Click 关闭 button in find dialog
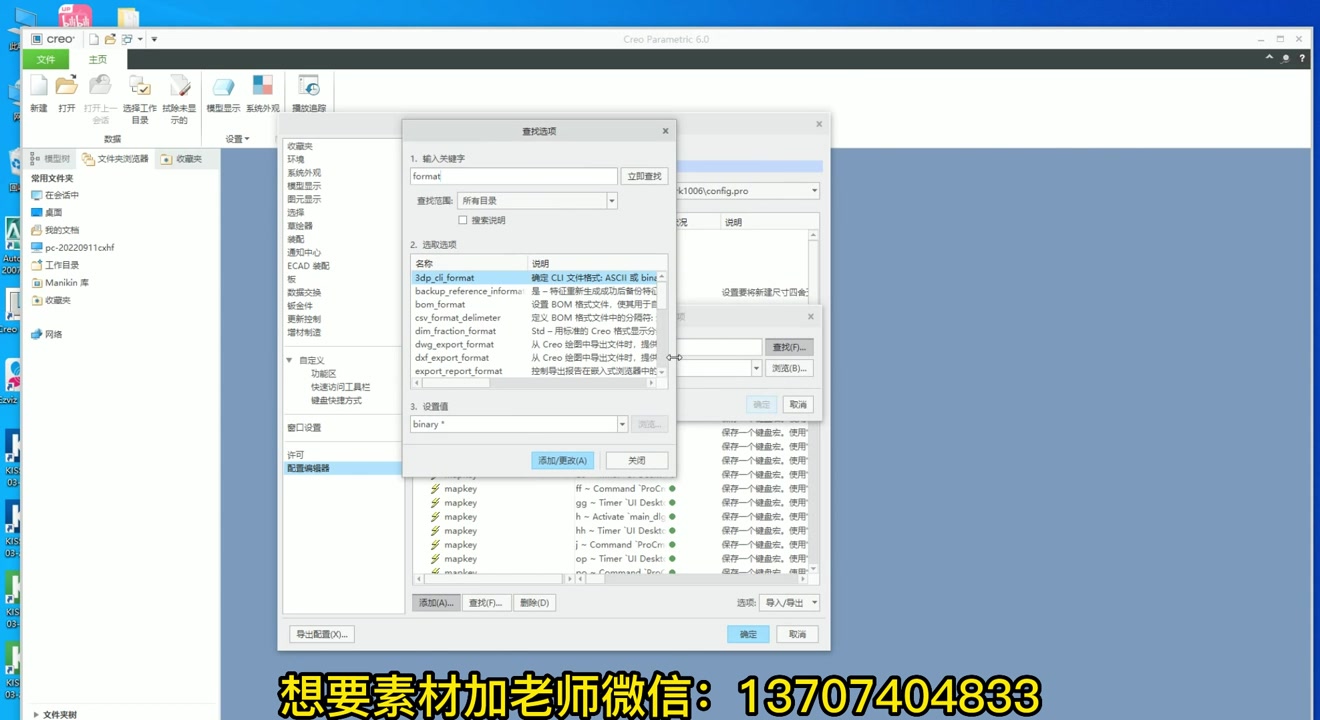Screen dimensions: 1320x720 637,461
